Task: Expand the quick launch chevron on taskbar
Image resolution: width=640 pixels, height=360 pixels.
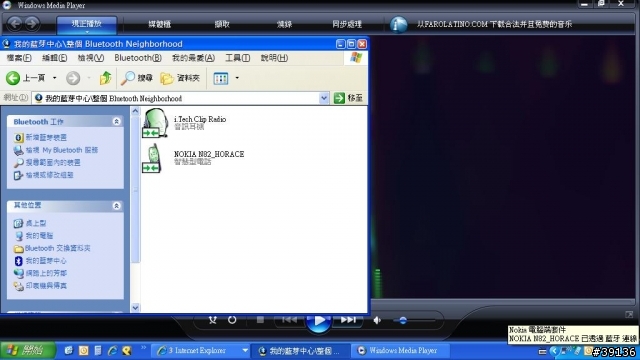Action: (143, 348)
